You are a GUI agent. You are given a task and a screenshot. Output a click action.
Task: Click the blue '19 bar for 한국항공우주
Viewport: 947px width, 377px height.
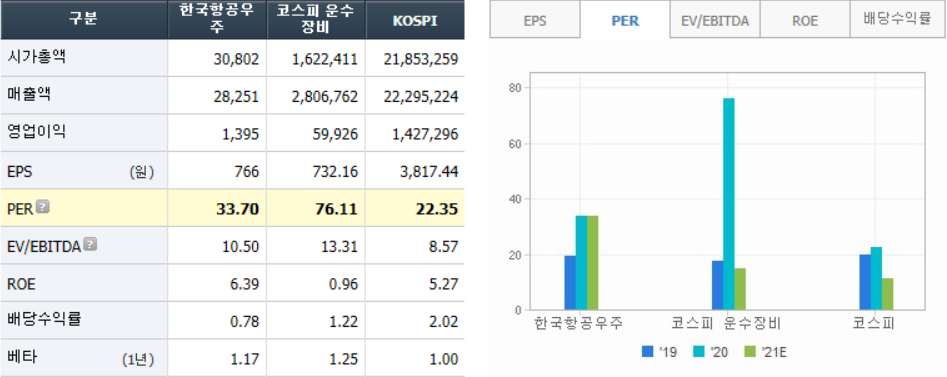coord(570,283)
